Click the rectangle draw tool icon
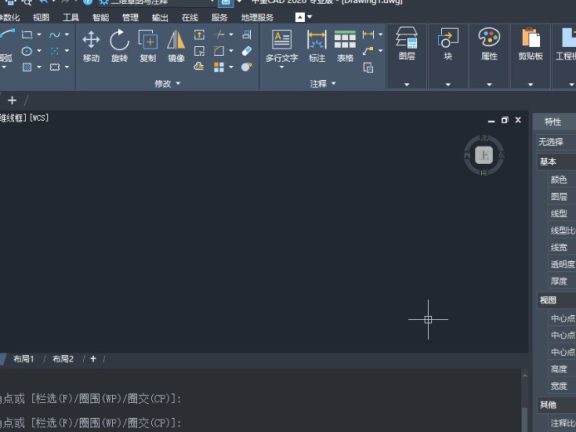 click(x=27, y=35)
